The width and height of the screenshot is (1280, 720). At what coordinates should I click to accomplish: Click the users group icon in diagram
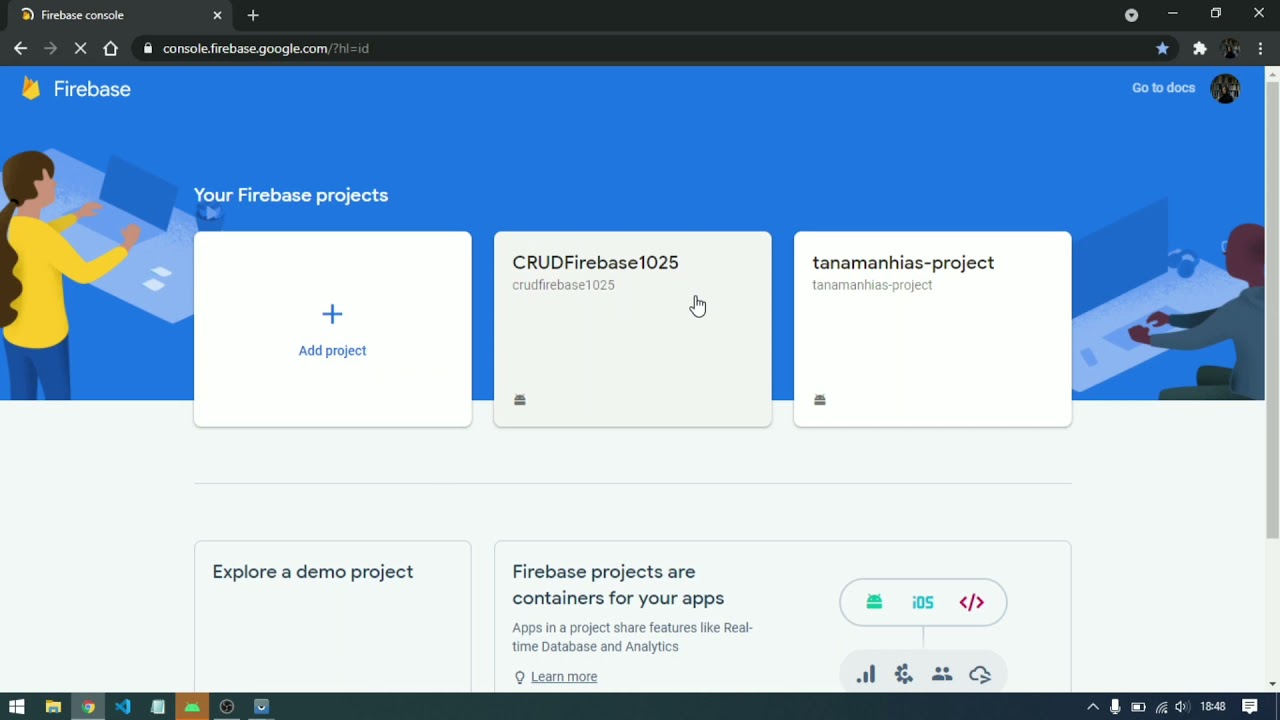coord(942,675)
